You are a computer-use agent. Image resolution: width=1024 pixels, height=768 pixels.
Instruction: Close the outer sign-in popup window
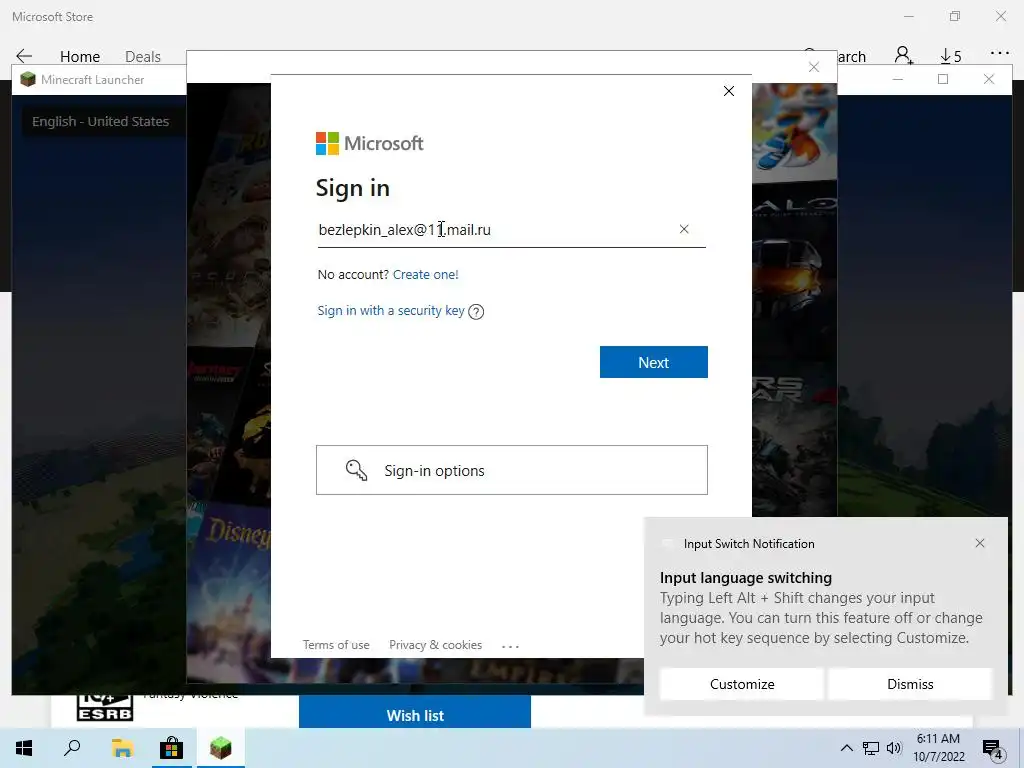814,67
